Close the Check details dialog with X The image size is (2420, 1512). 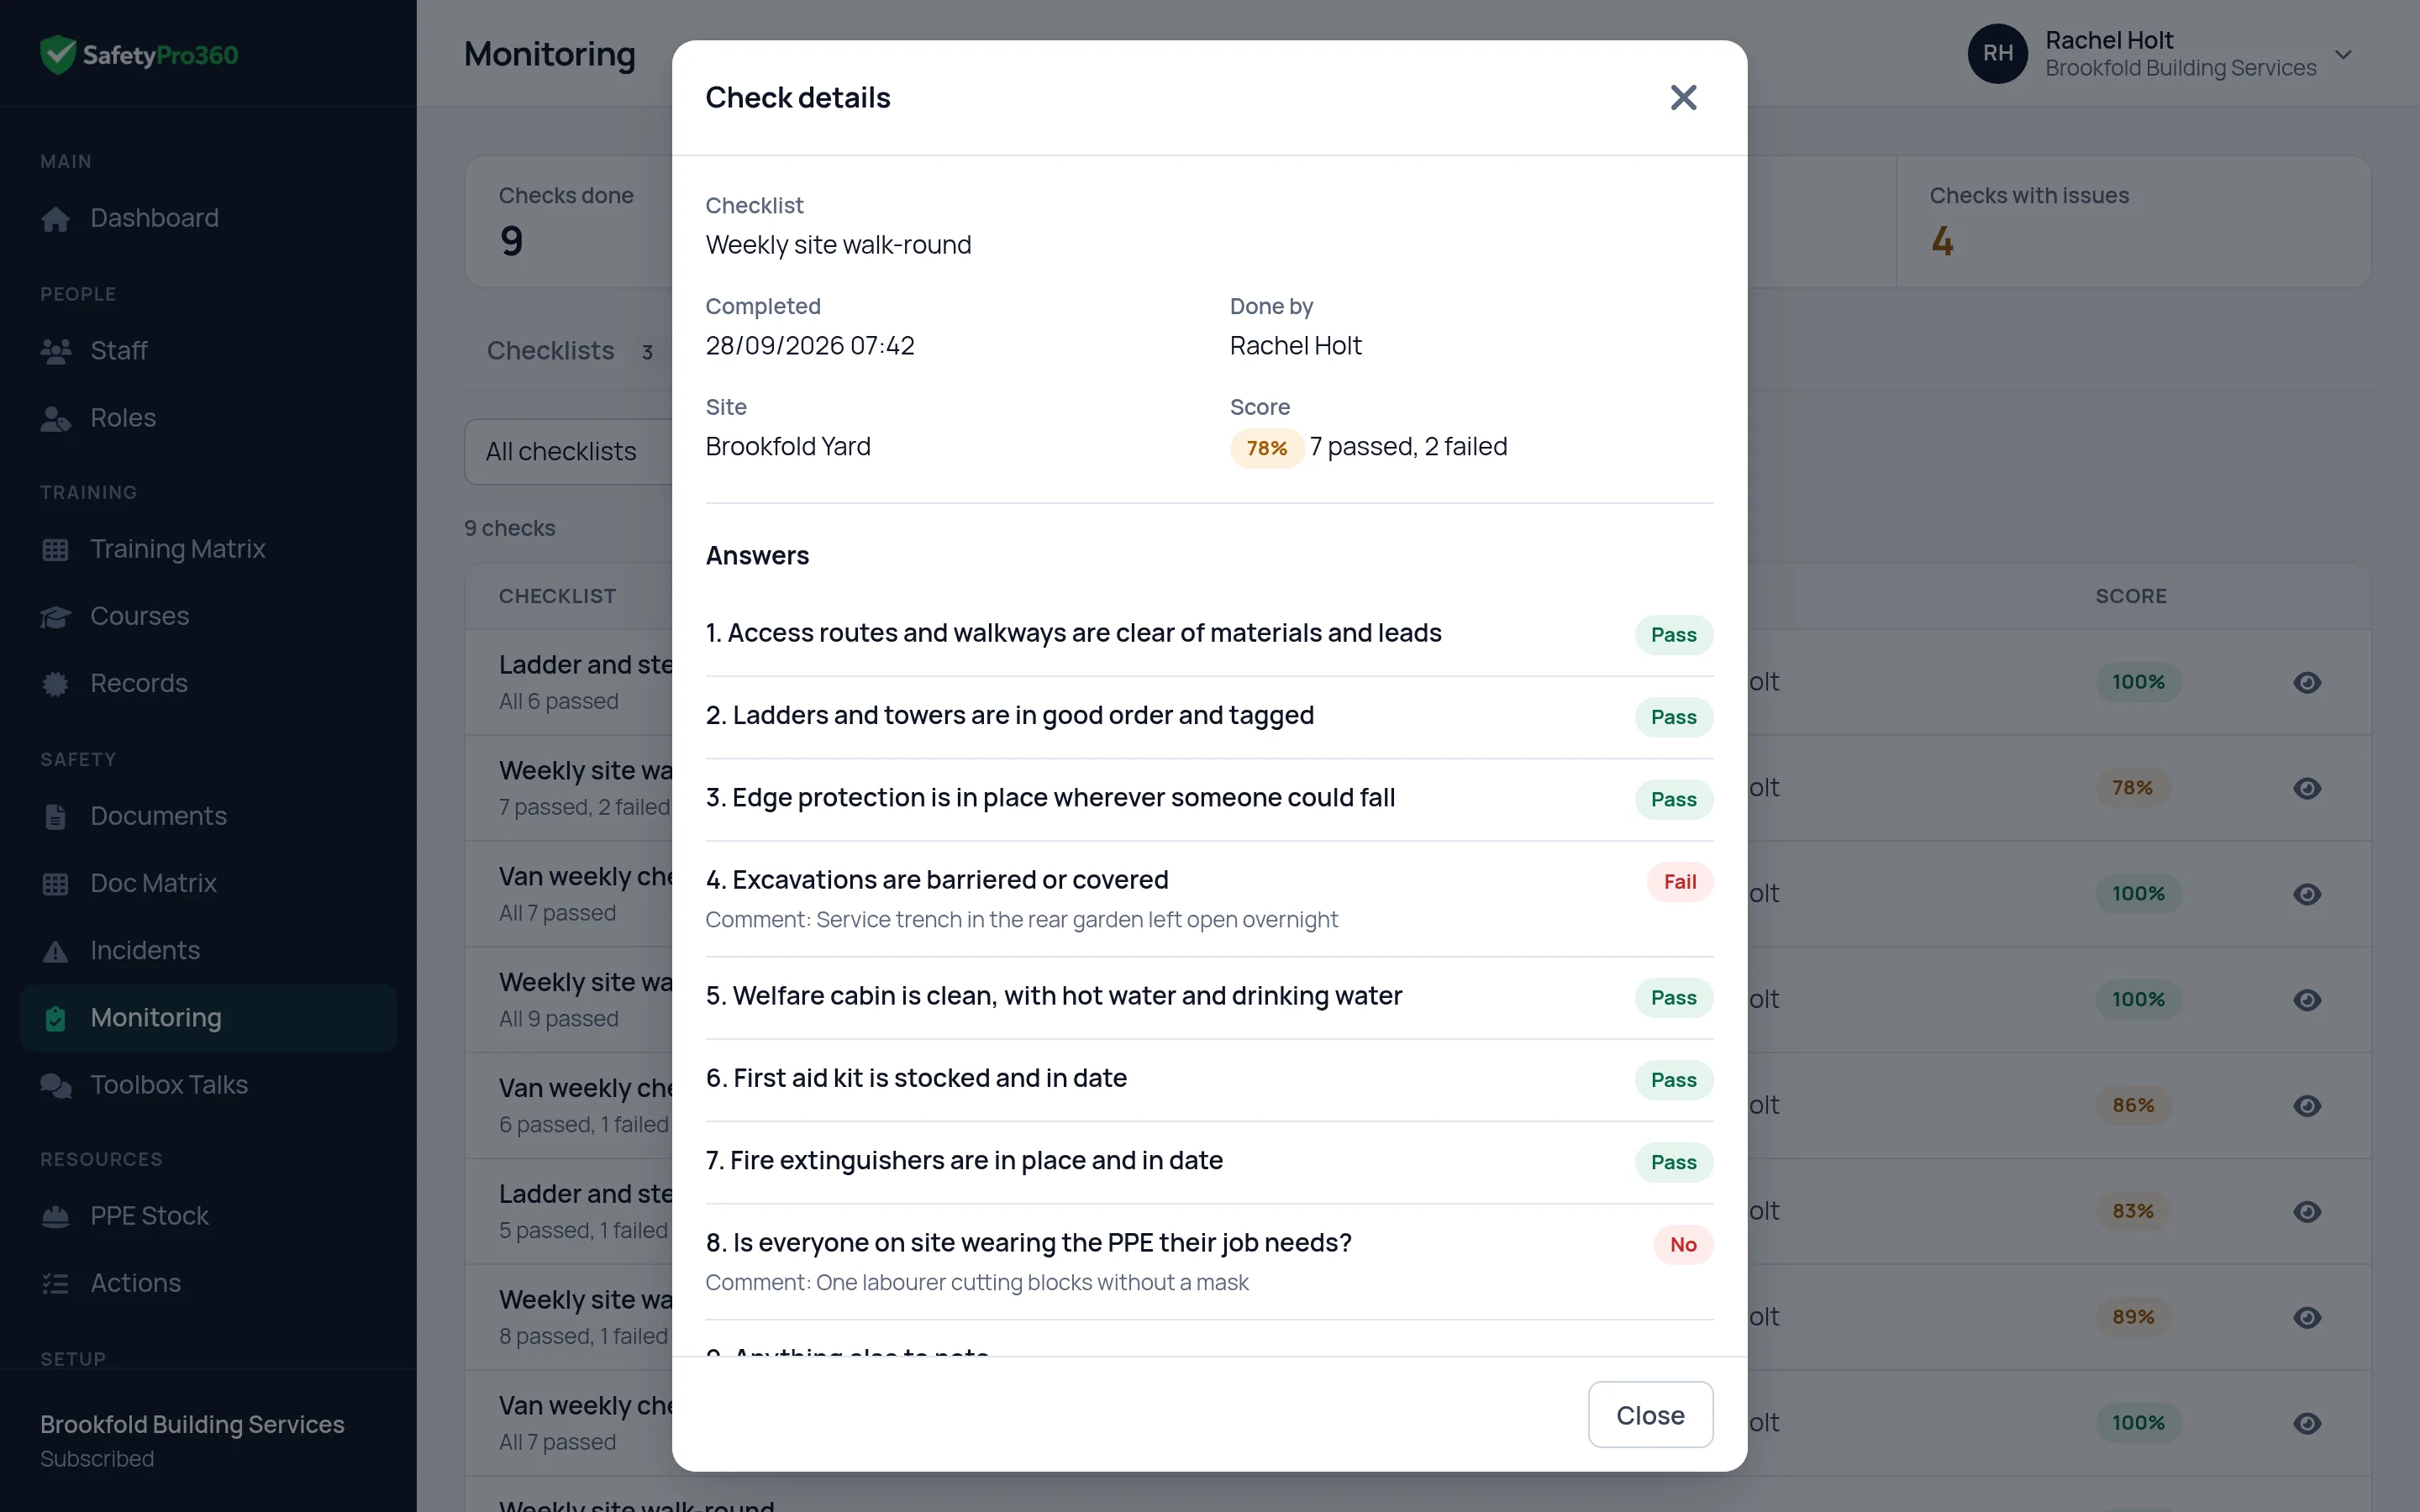1683,97
